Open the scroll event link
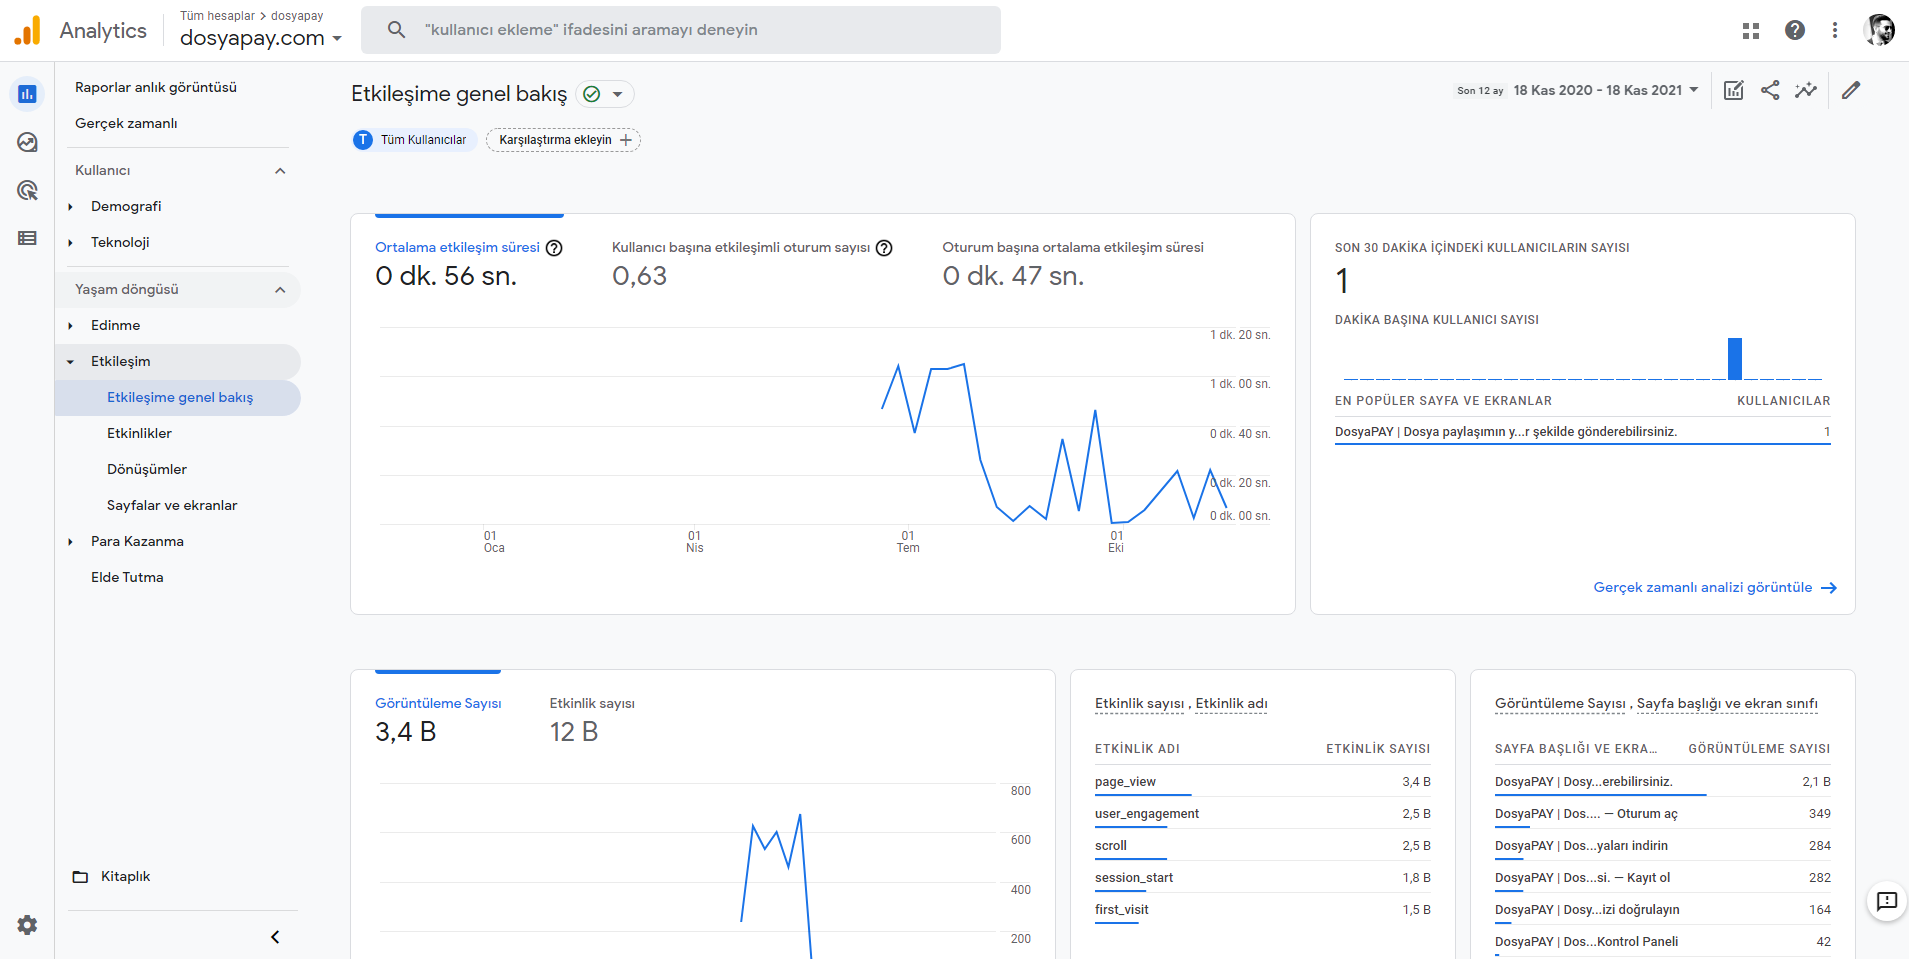Image resolution: width=1909 pixels, height=959 pixels. point(1111,846)
